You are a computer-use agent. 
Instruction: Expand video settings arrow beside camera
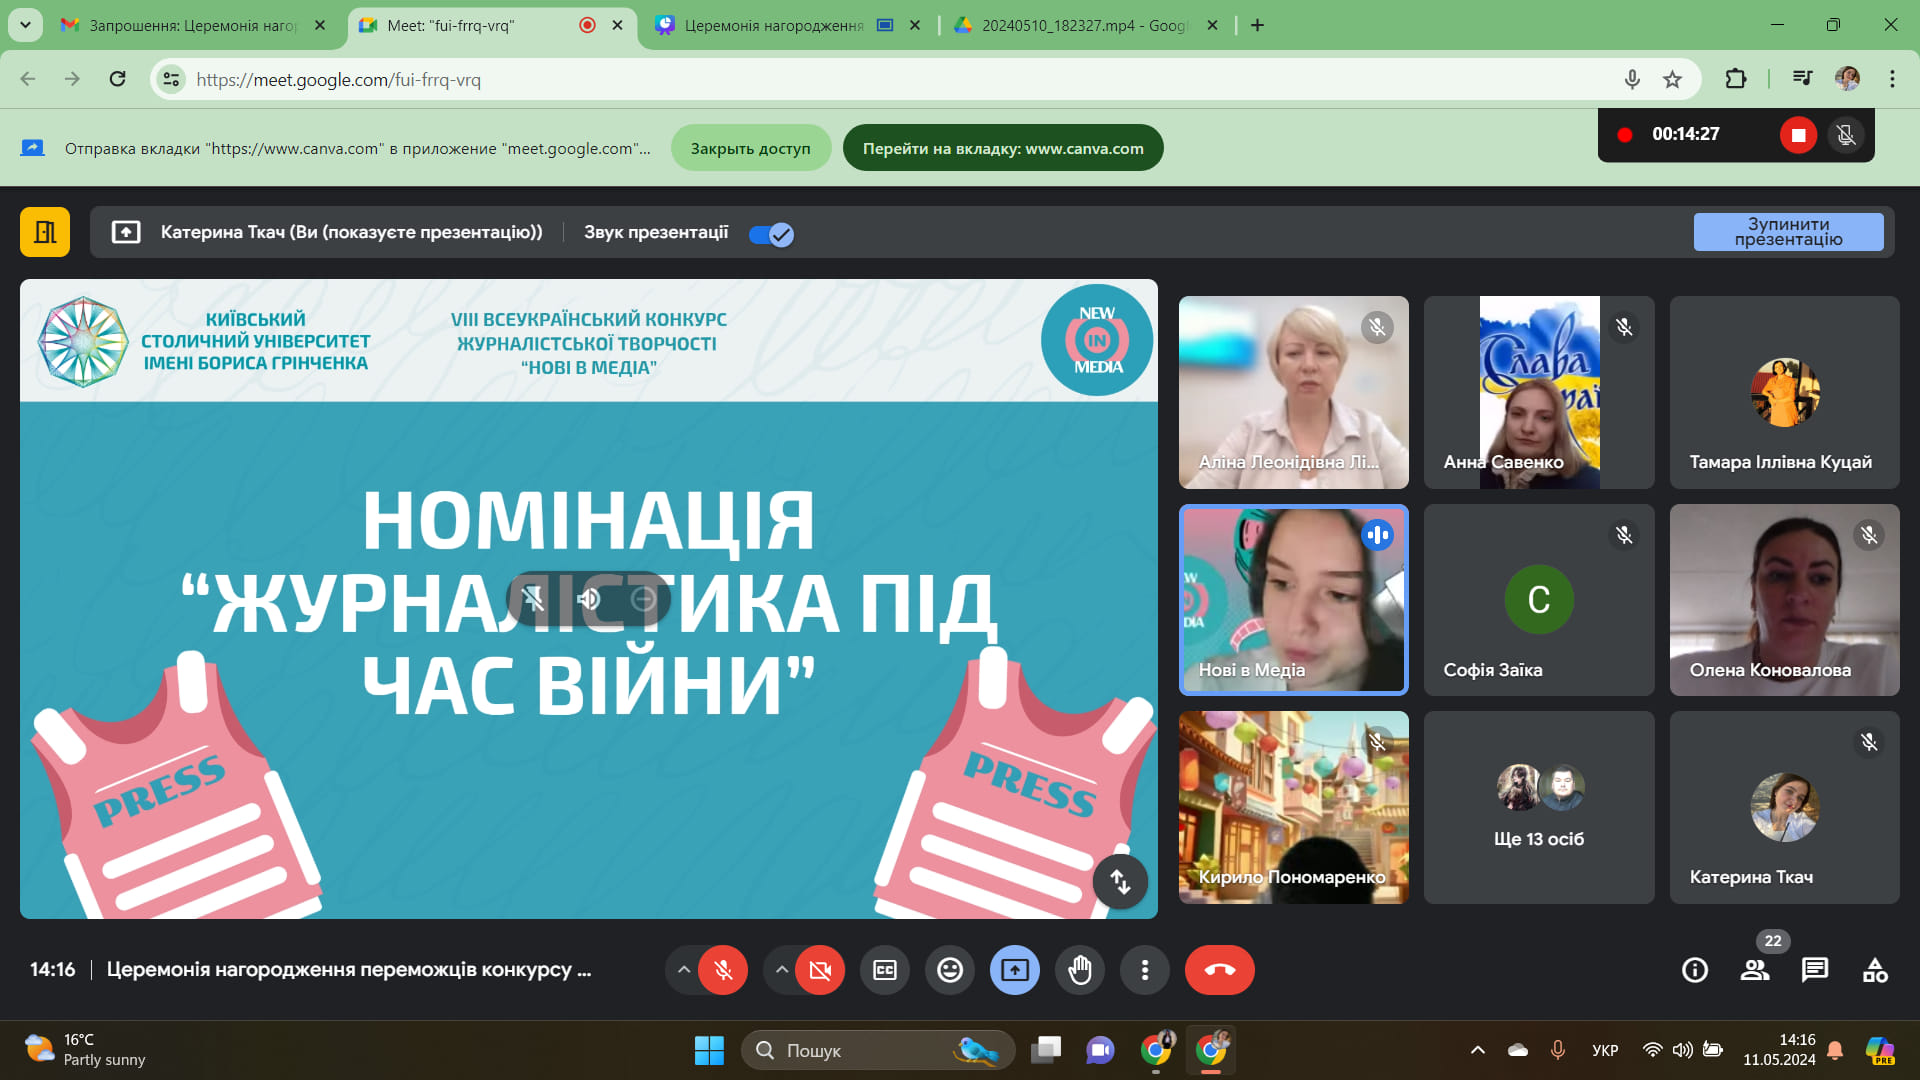point(782,970)
